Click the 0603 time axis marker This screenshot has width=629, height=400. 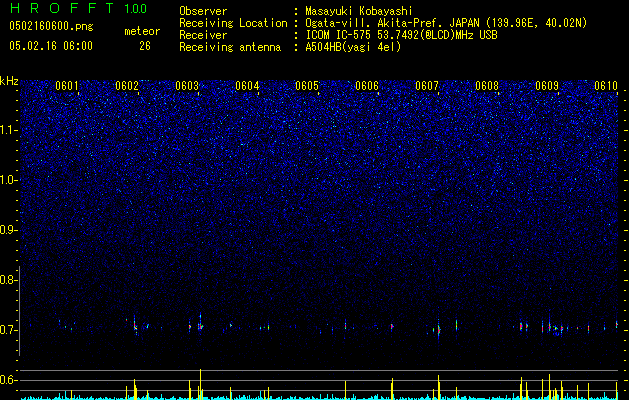pyautogui.click(x=187, y=86)
